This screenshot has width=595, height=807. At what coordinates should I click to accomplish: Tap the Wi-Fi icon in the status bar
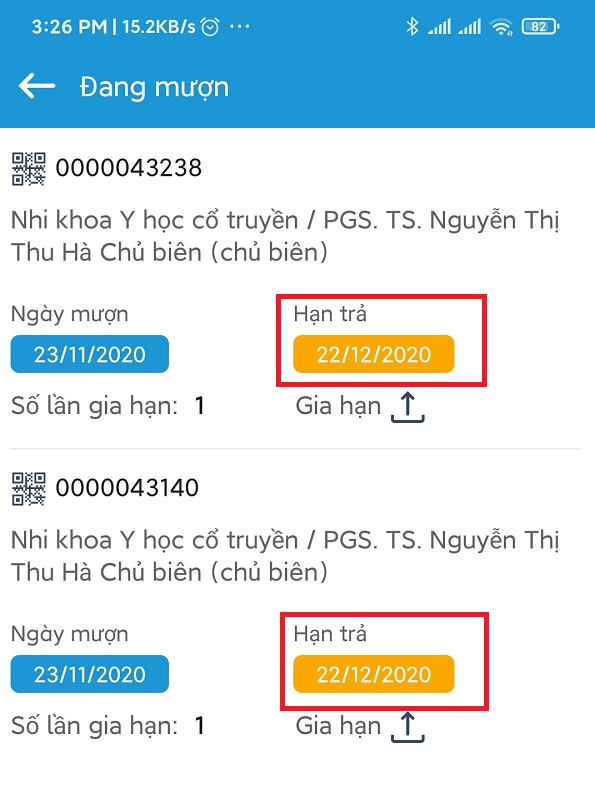point(501,26)
